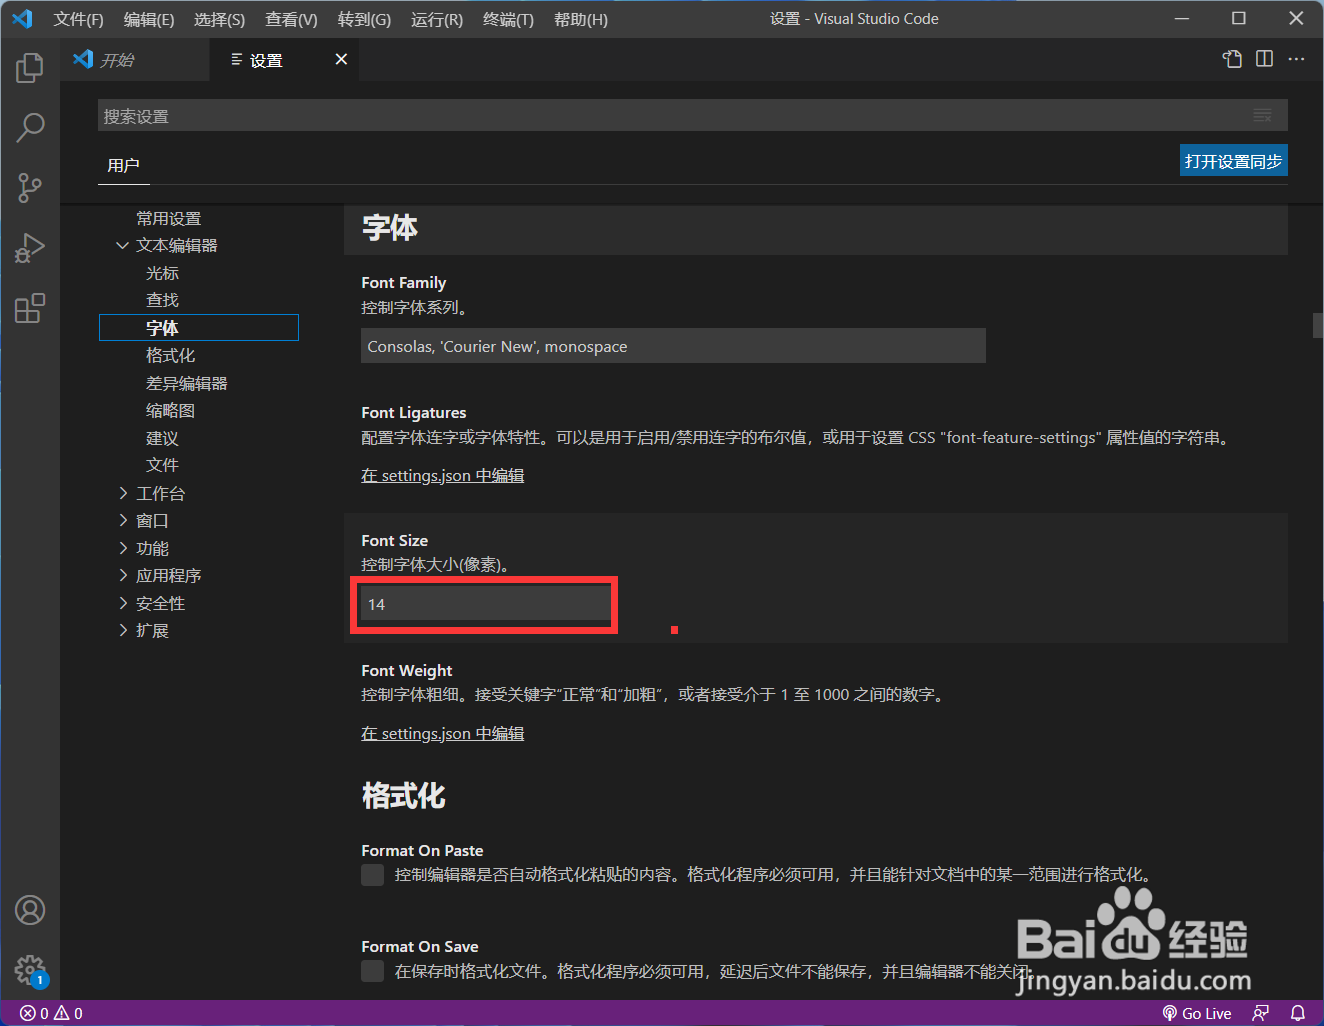Close the 设置 tab

point(341,60)
